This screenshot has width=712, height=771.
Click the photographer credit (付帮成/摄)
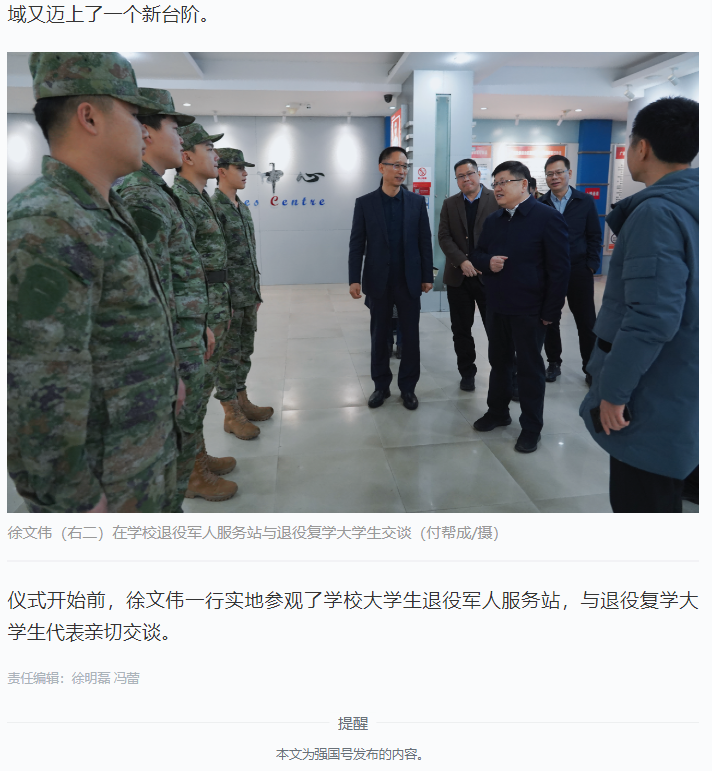coord(459,533)
